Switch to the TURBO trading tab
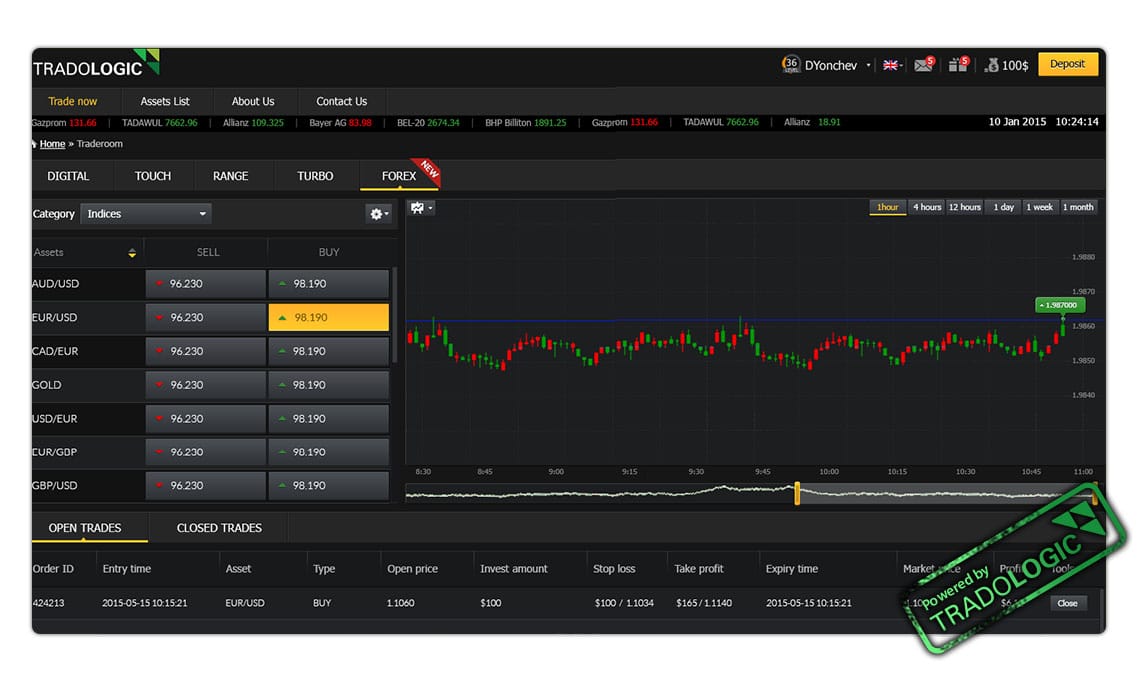Screen dimensions: 1137x682 coord(315,176)
